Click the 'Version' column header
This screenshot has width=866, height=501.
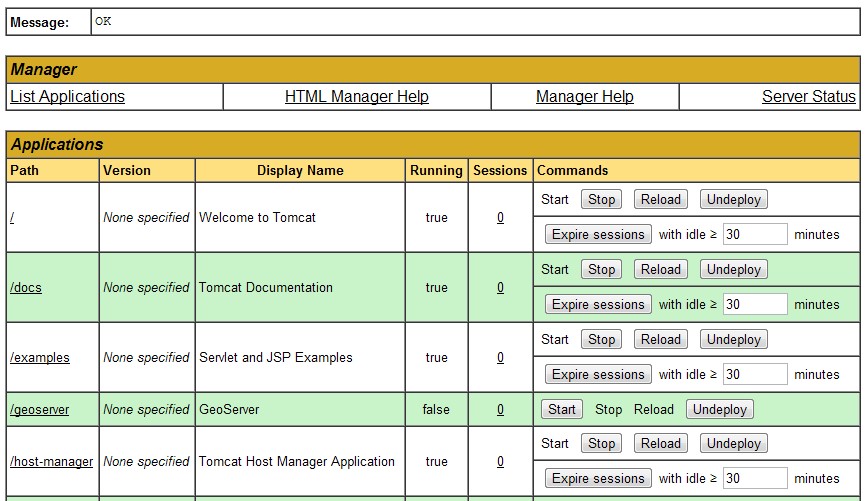click(x=127, y=171)
